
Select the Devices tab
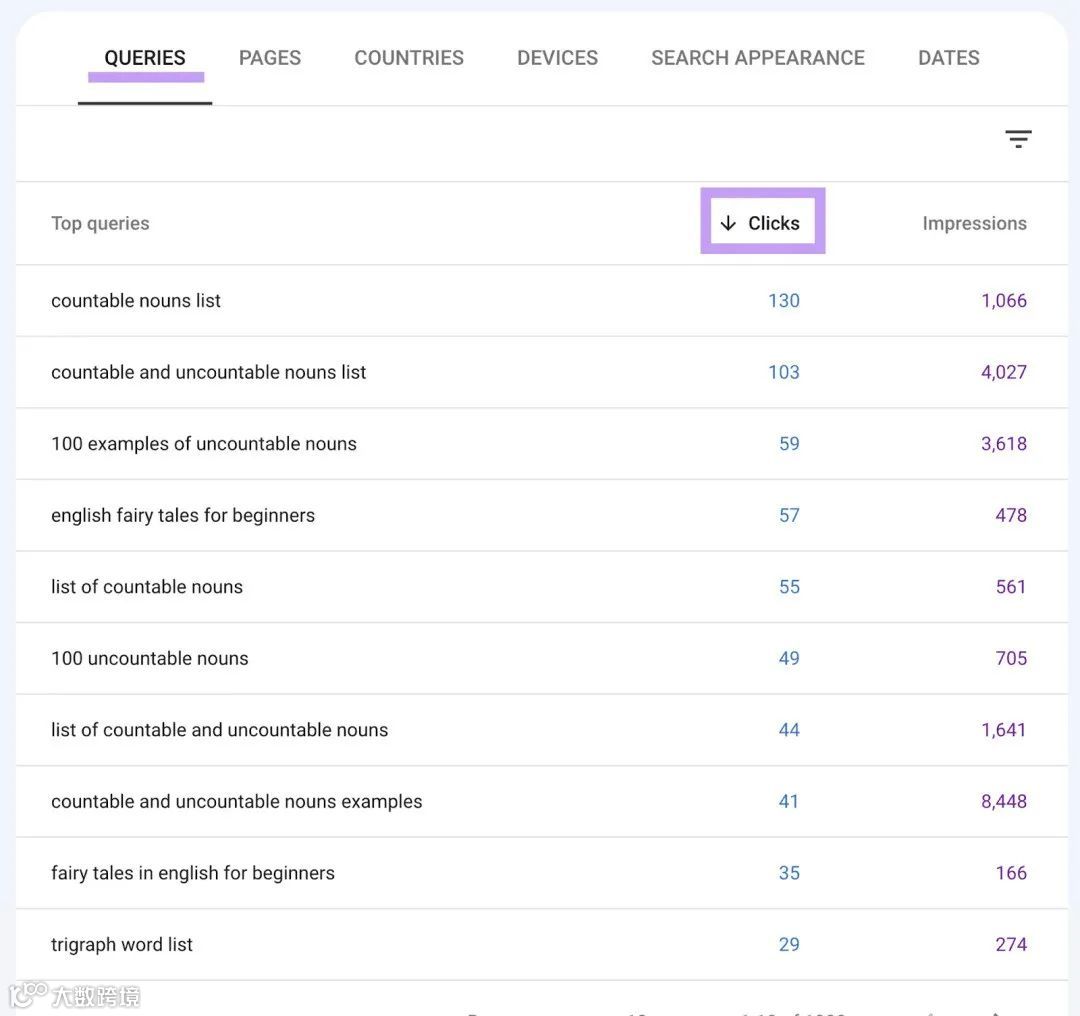pos(557,58)
